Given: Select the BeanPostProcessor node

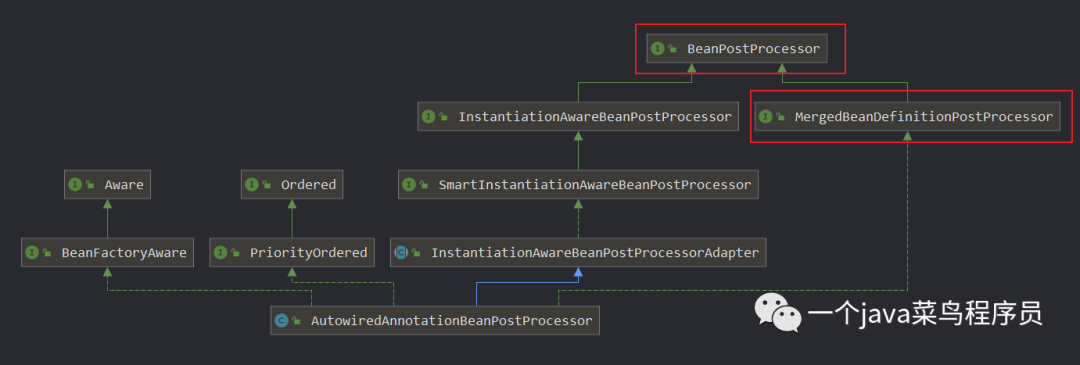Looking at the screenshot, I should (736, 49).
